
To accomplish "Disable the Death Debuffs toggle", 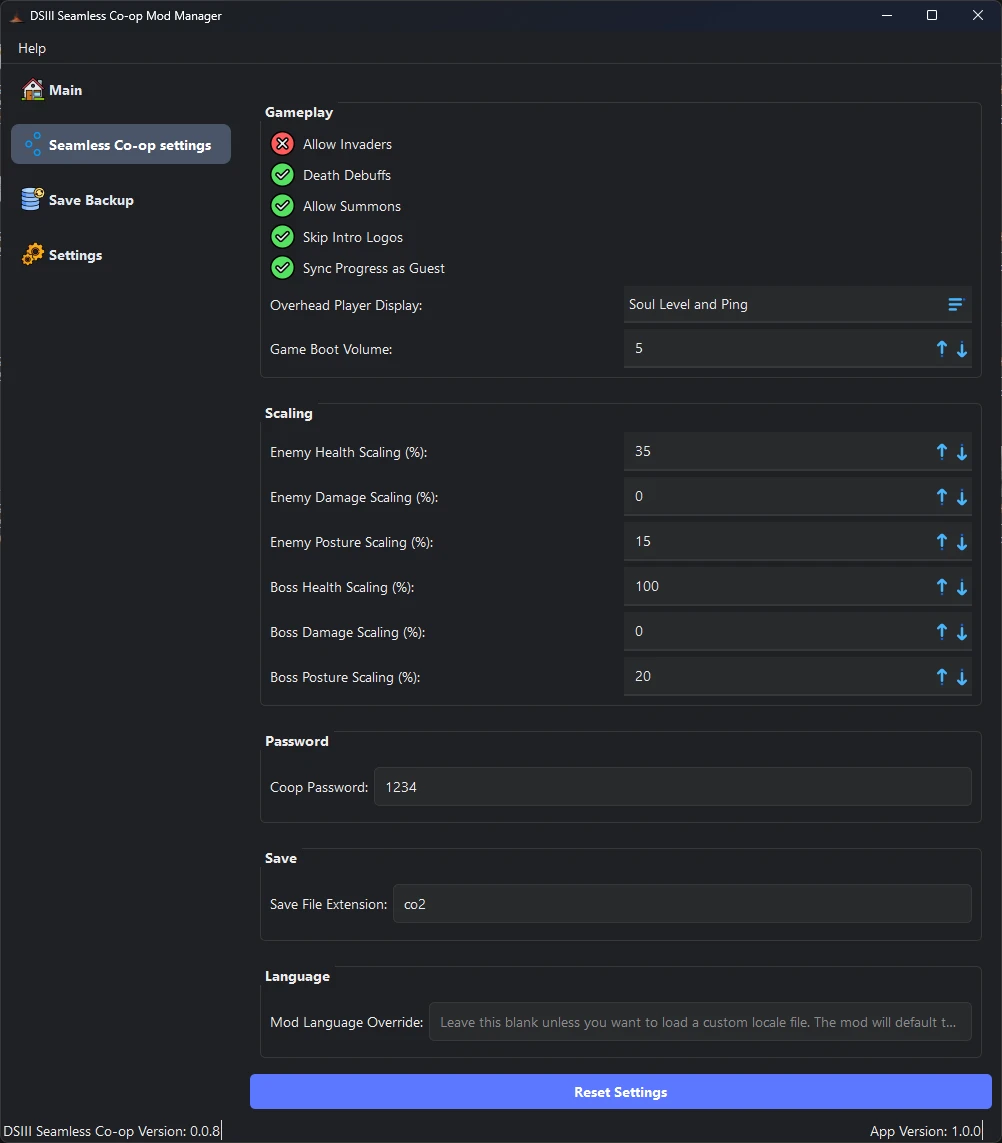I will (283, 175).
